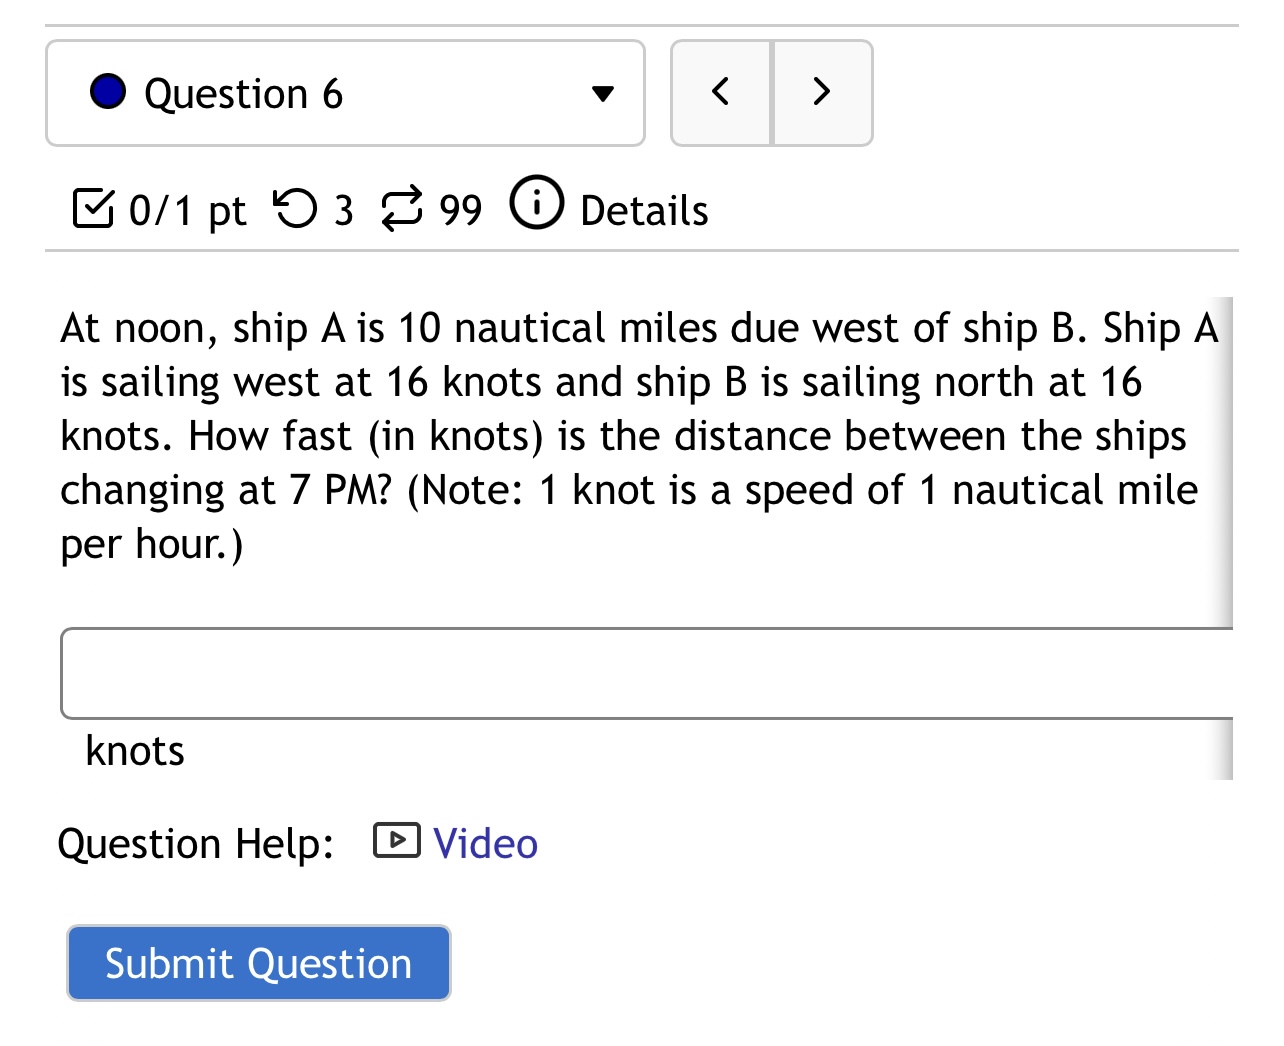
Task: Click the 0/1 pt score text
Action: coord(187,209)
